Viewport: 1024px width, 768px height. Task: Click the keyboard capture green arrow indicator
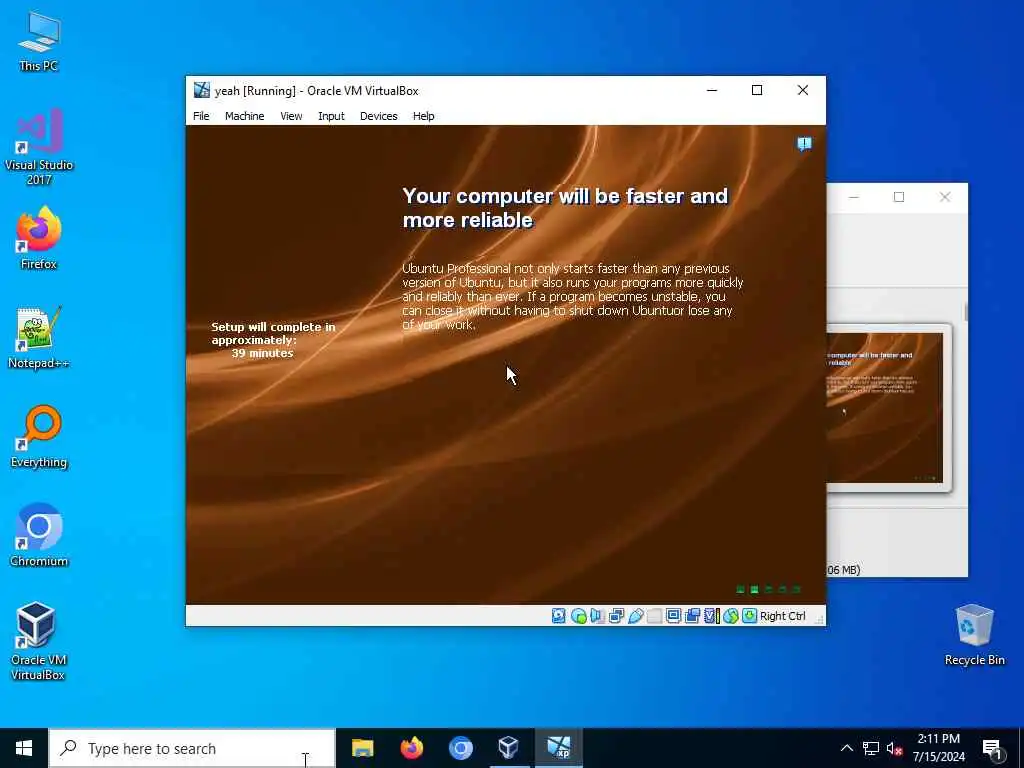point(750,616)
